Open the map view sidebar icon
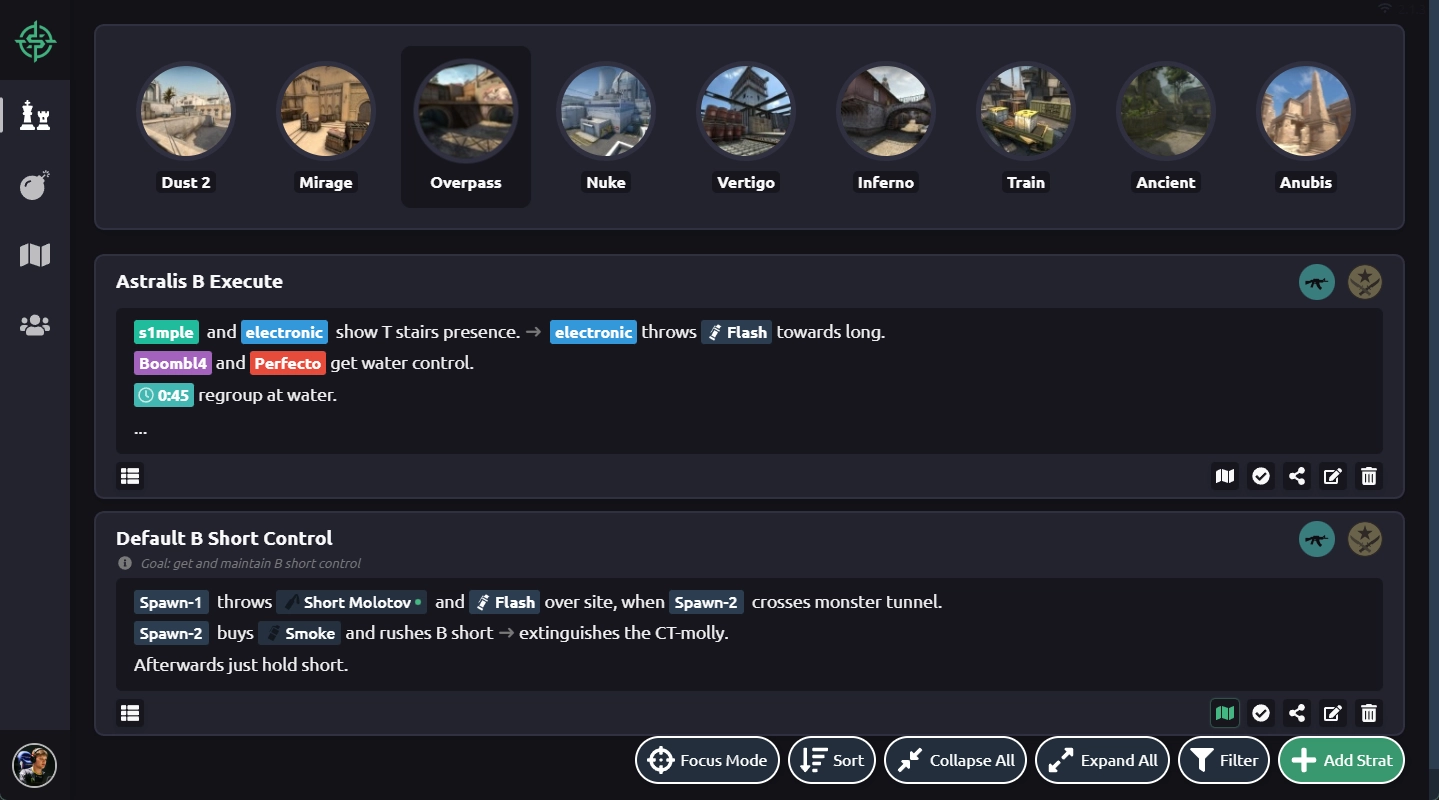 click(35, 255)
